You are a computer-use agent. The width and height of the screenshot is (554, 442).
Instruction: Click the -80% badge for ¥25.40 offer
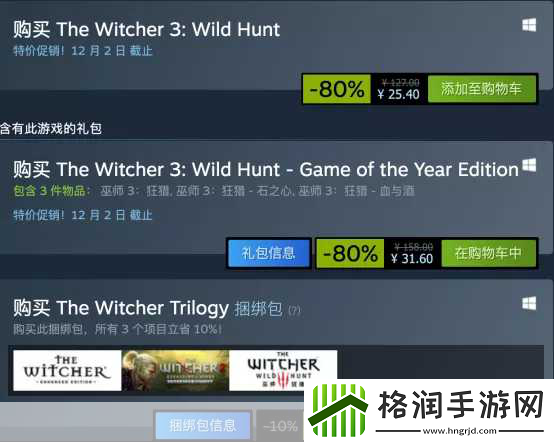(x=336, y=89)
